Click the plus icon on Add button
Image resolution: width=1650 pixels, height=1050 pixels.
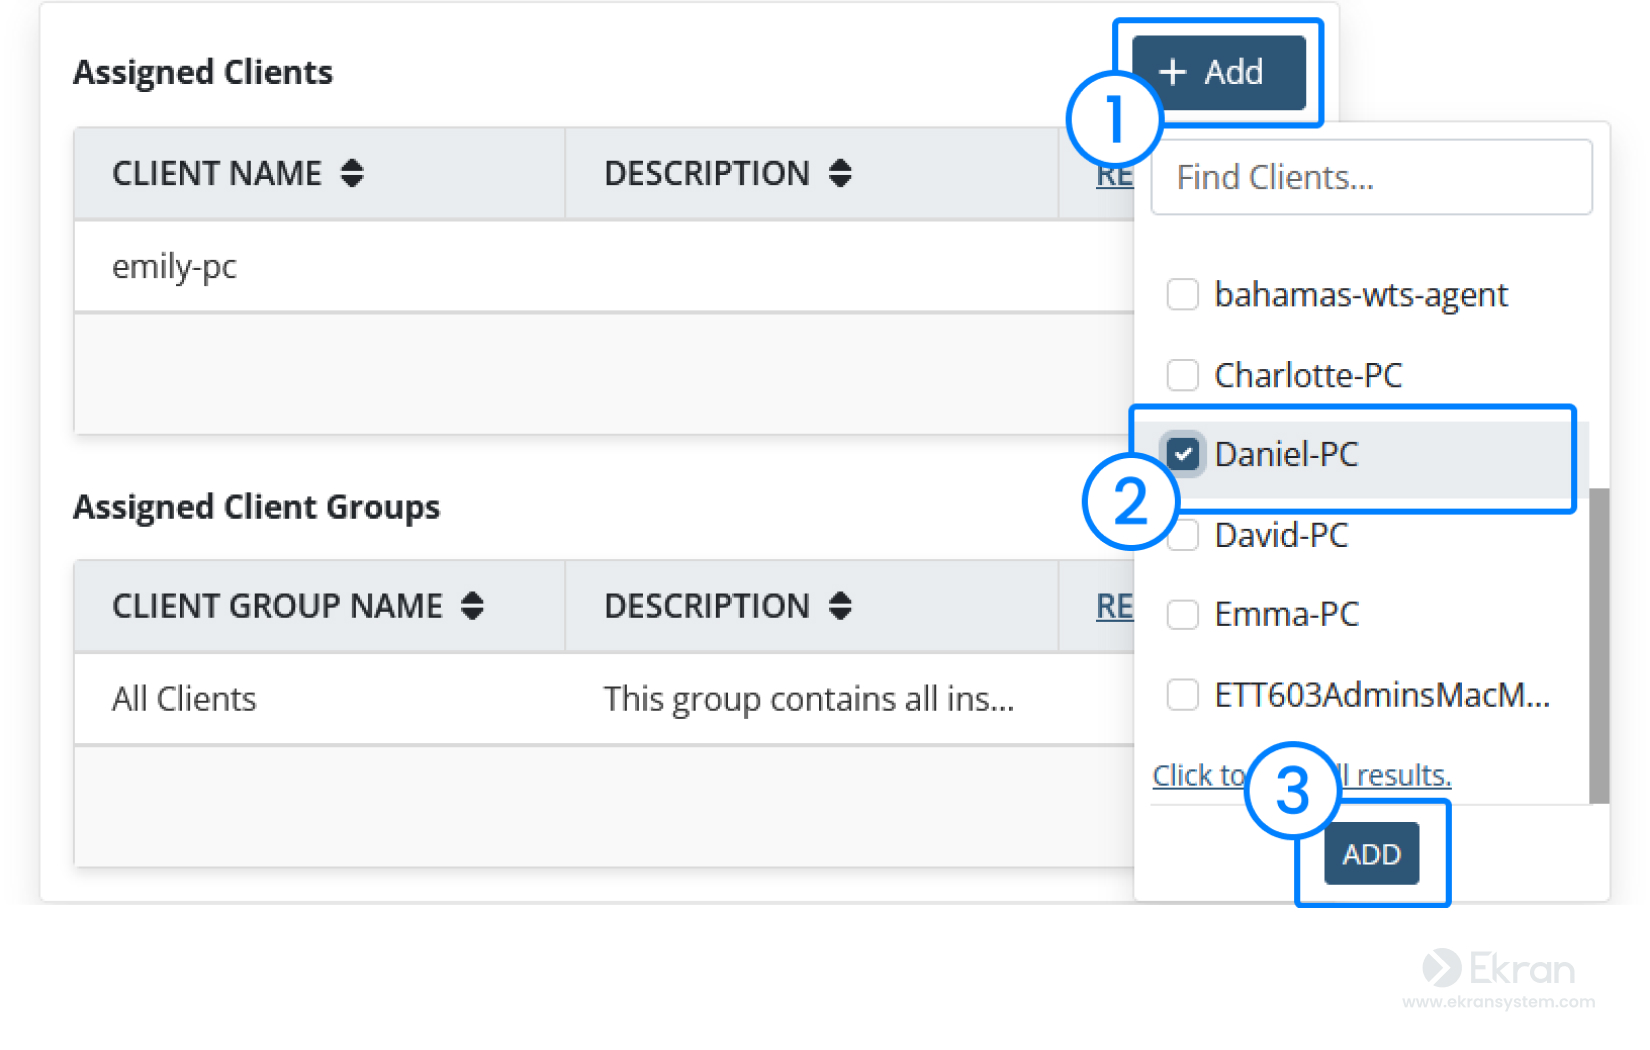point(1172,72)
